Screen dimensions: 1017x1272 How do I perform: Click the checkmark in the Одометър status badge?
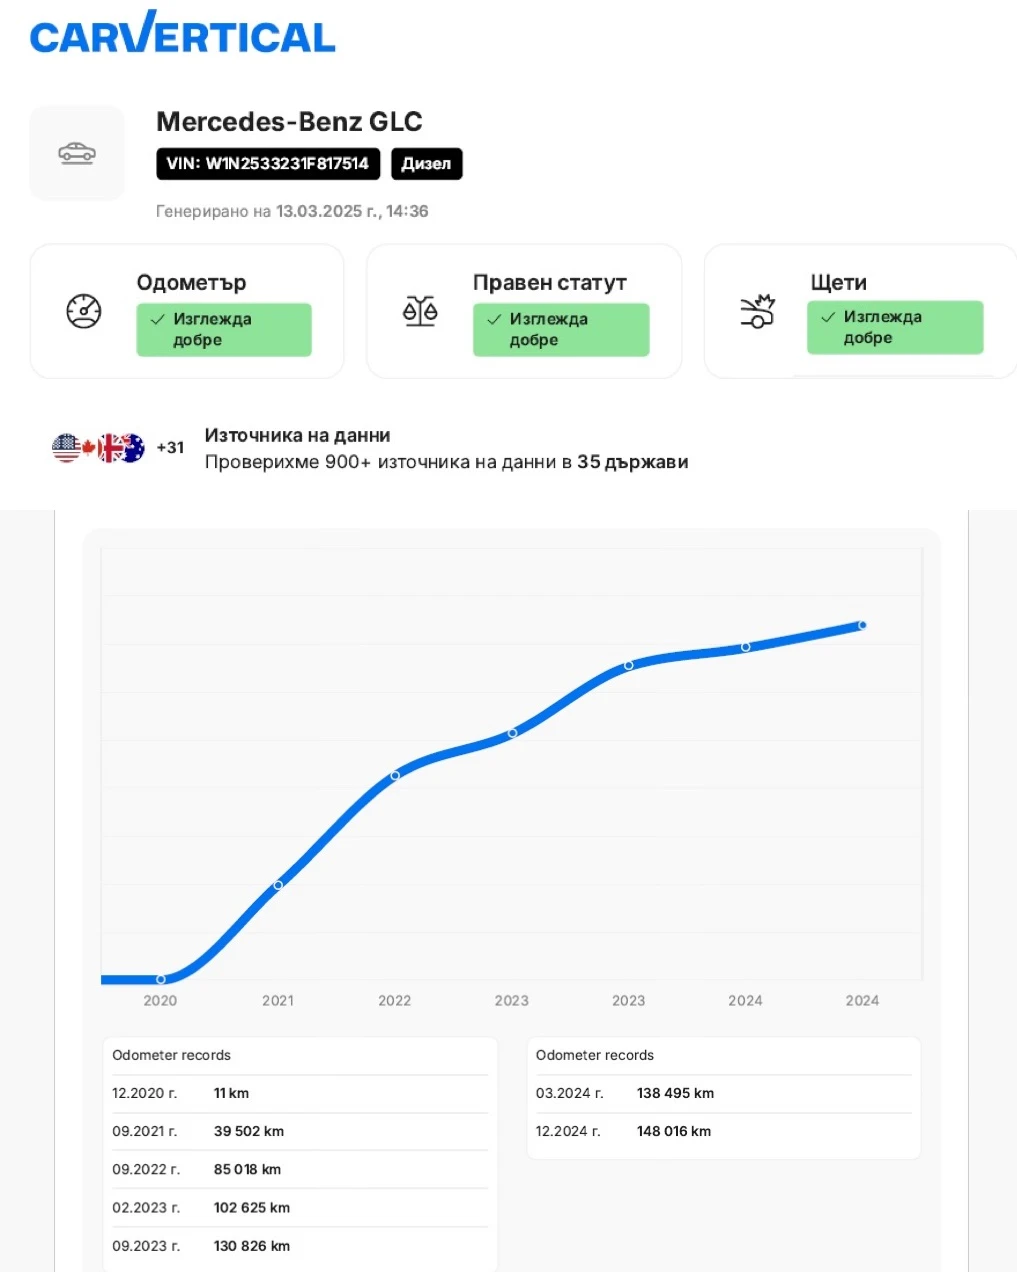157,320
